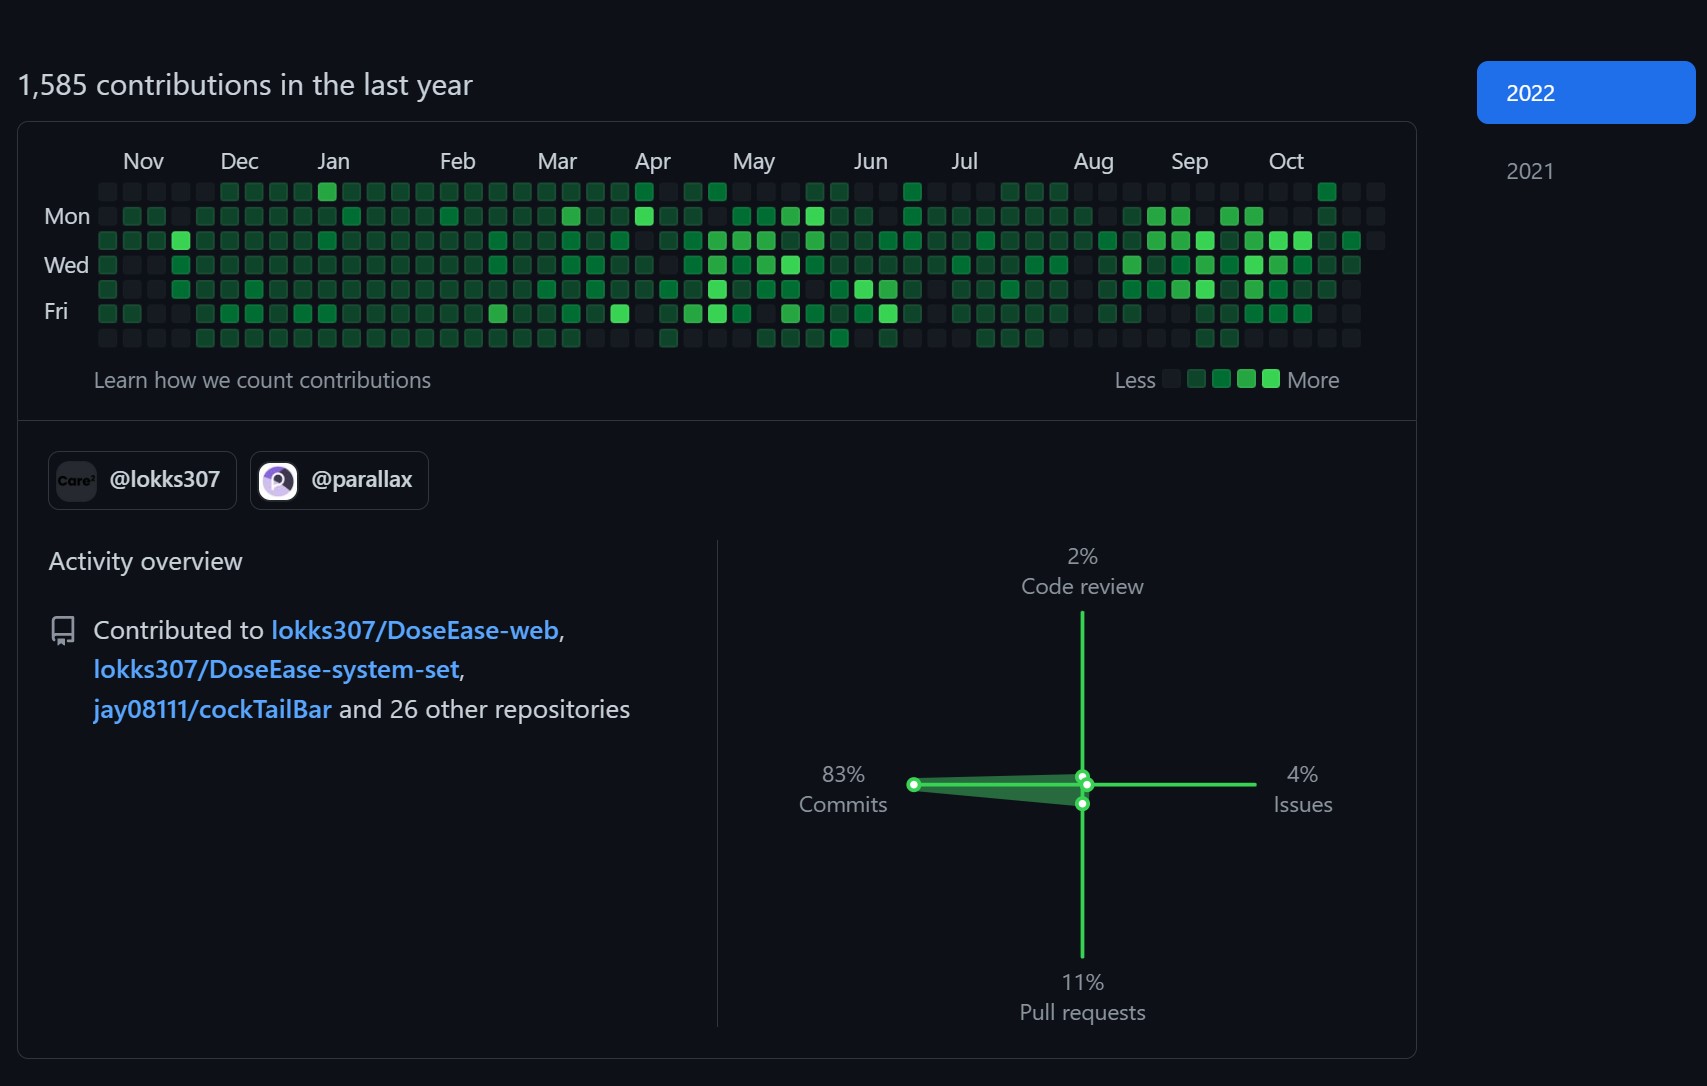Click the darkest empty legend swatch near Less
Screen dimensions: 1707x1086
click(x=1172, y=379)
